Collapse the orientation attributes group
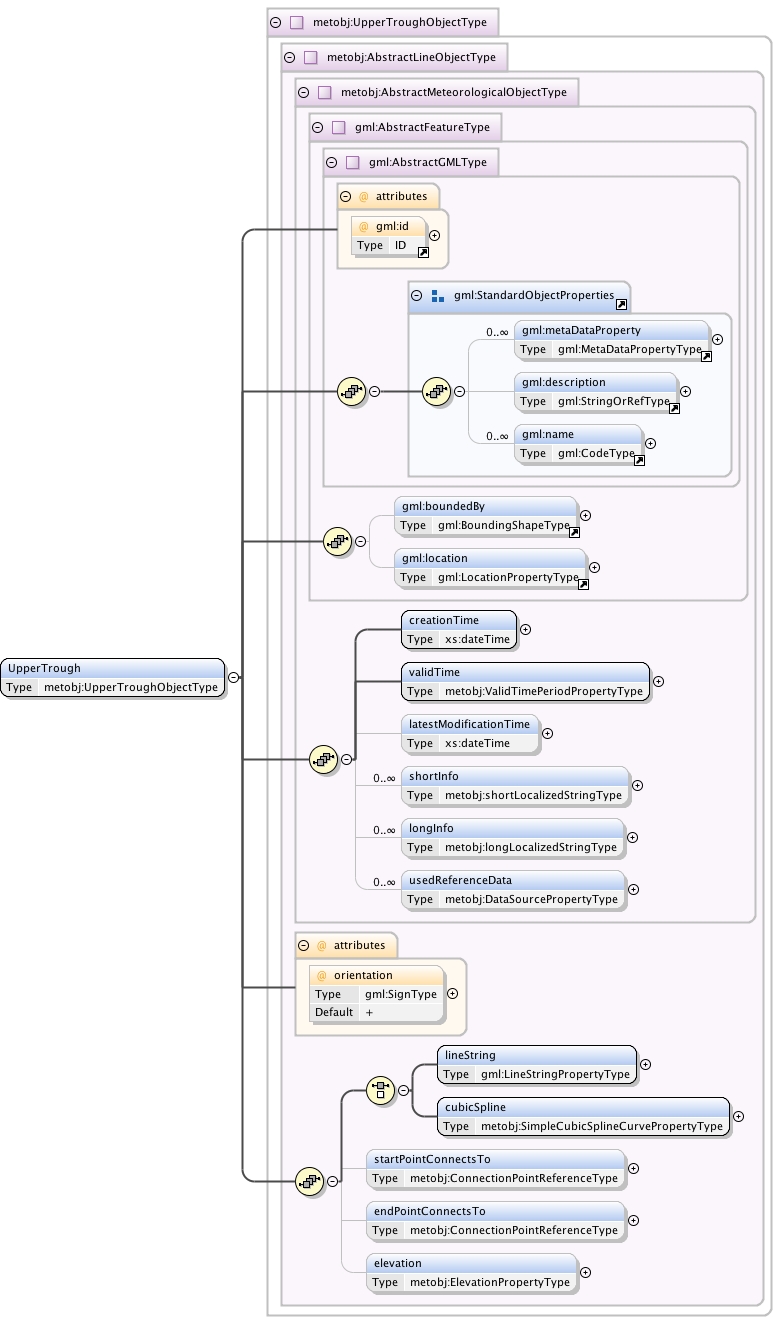The height and width of the screenshot is (1317, 773). [x=303, y=945]
